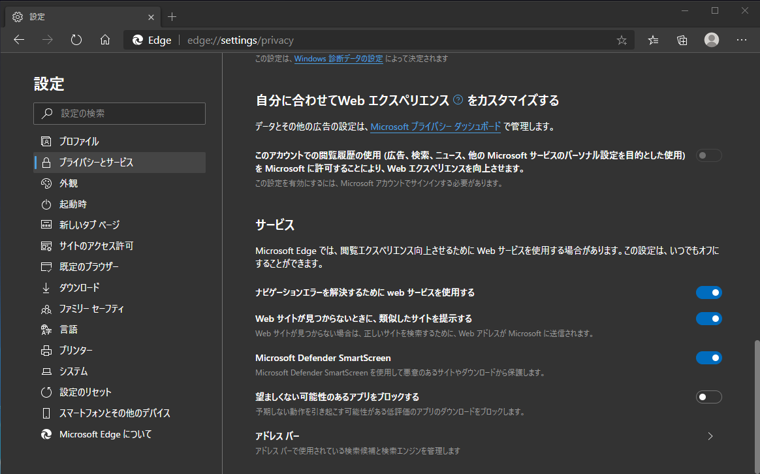
Task: Click the 設定の検索 search field
Action: 119,113
